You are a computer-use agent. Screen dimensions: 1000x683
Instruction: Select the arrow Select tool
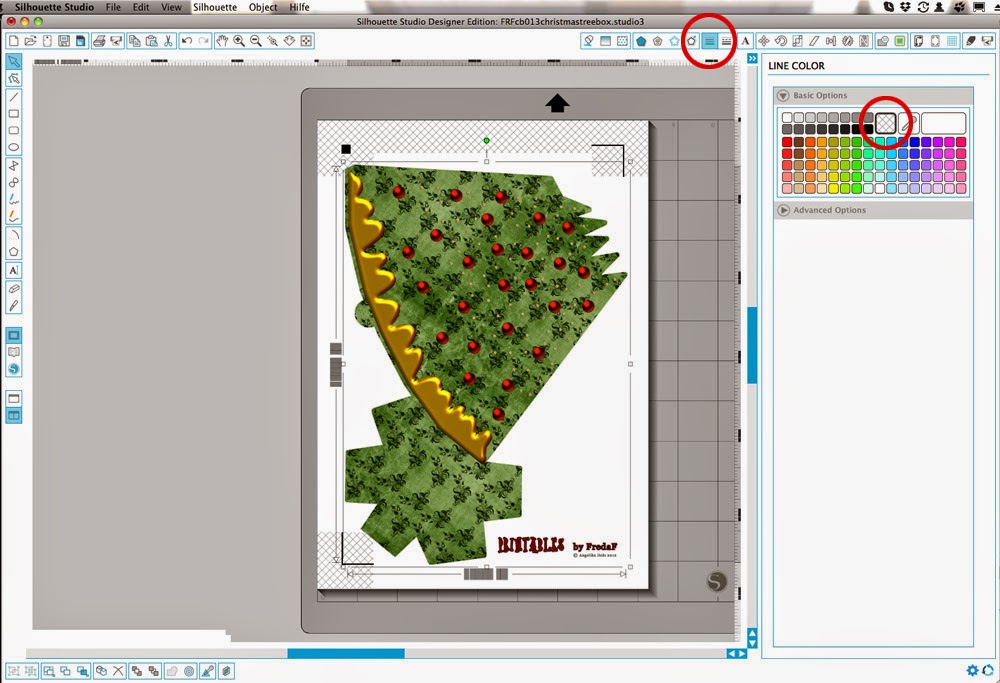(x=13, y=61)
